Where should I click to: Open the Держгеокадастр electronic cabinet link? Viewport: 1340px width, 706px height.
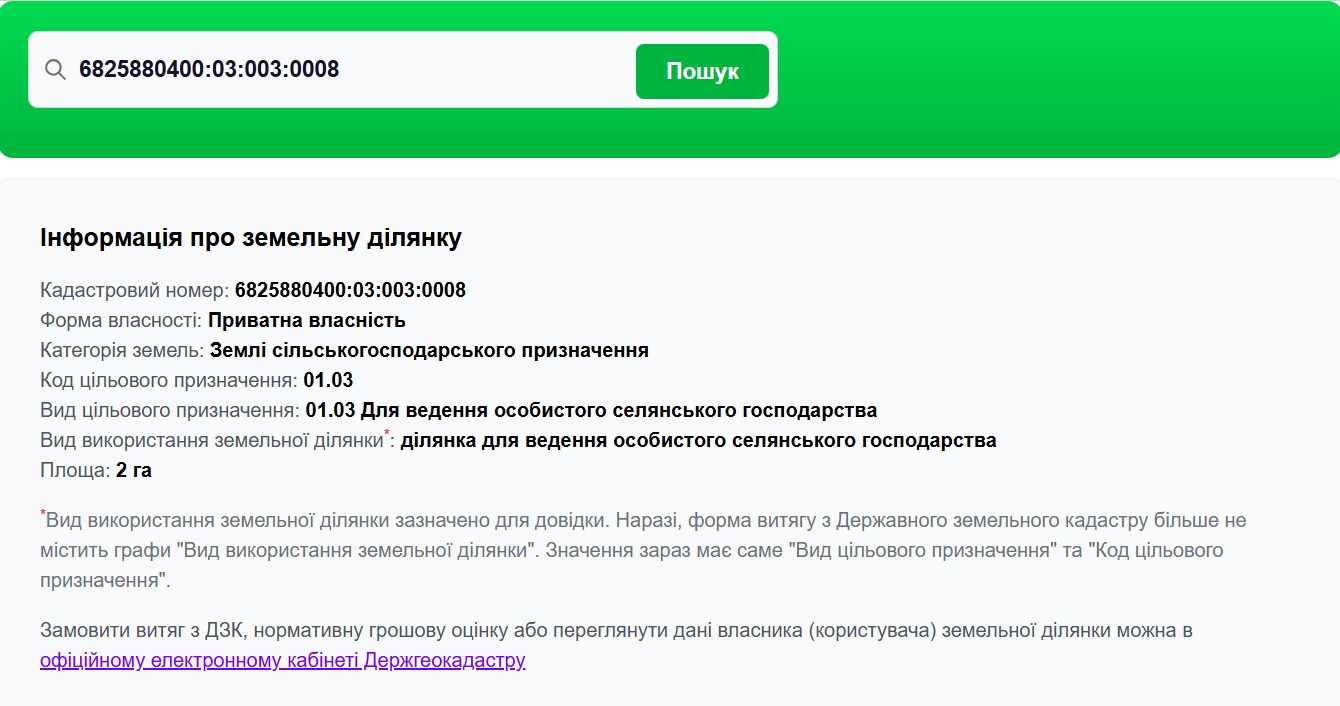click(x=282, y=661)
